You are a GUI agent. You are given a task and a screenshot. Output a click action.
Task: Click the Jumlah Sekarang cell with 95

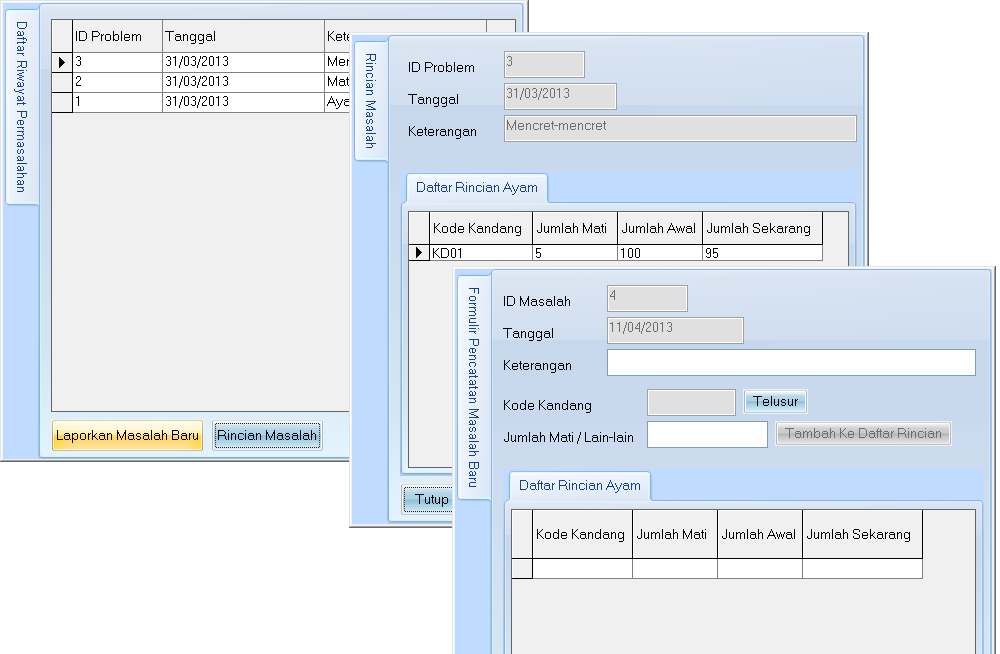[762, 253]
